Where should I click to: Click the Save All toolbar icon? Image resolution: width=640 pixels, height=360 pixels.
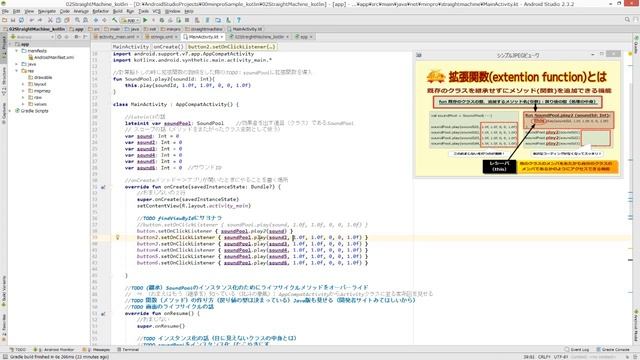tap(13, 20)
